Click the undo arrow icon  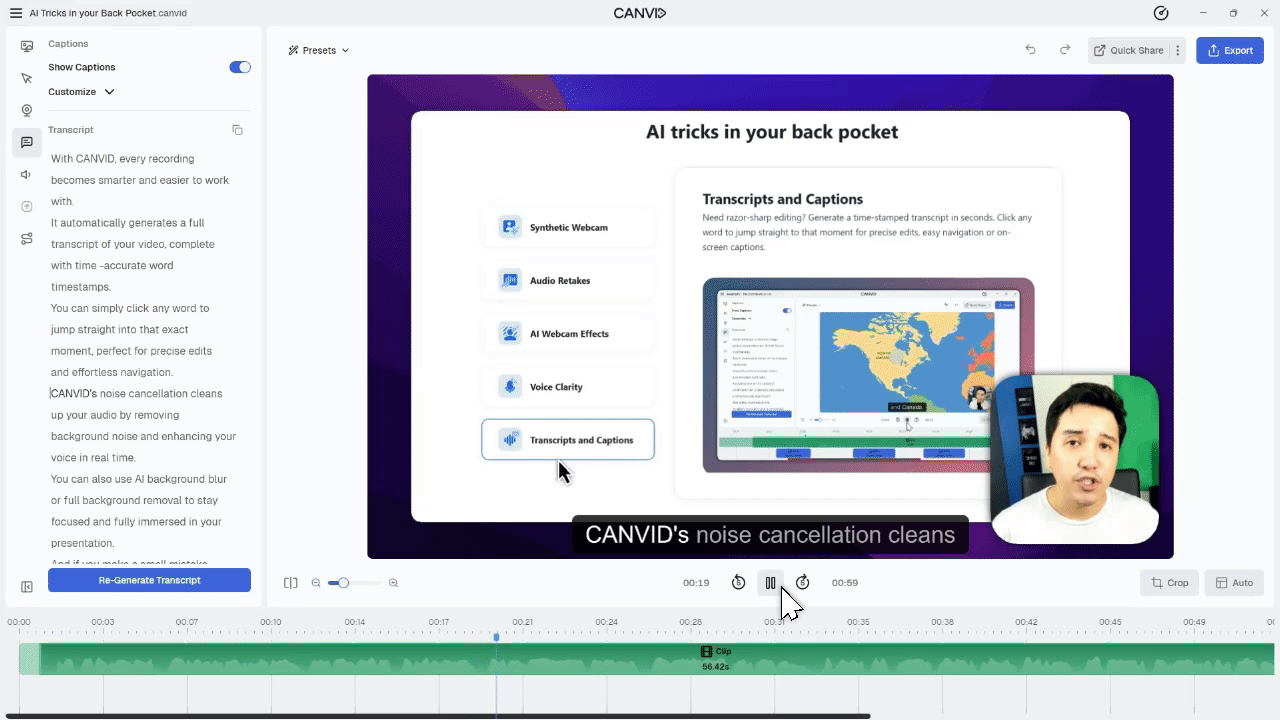tap(1030, 50)
